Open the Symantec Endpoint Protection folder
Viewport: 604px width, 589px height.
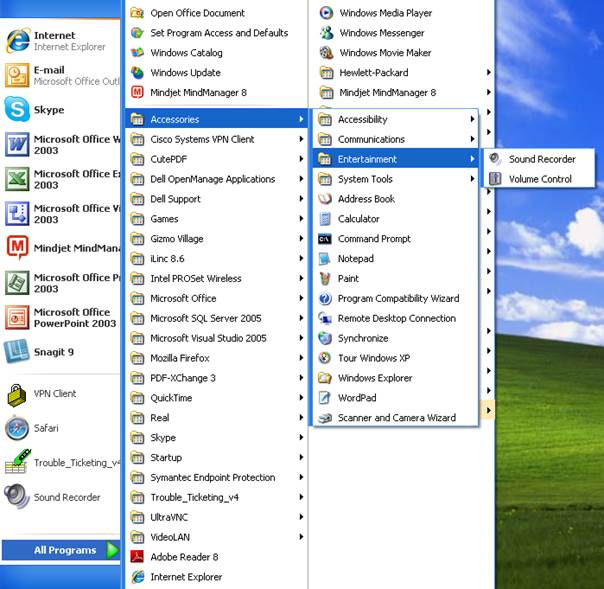(x=216, y=477)
